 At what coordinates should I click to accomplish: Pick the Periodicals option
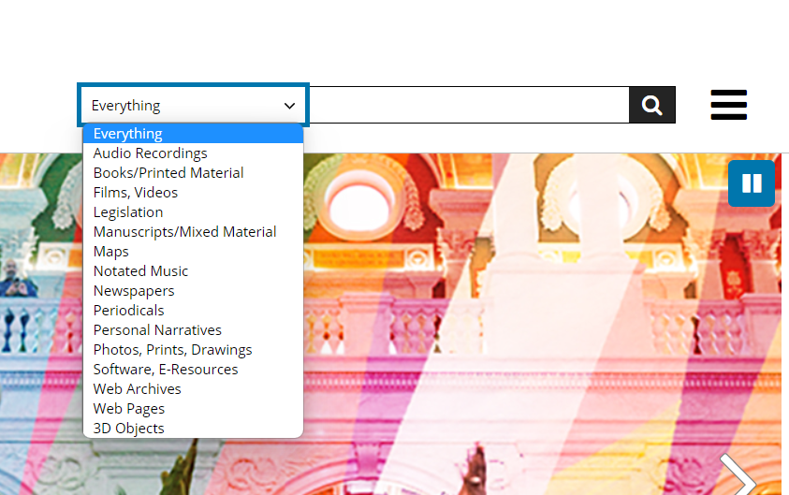pos(193,310)
